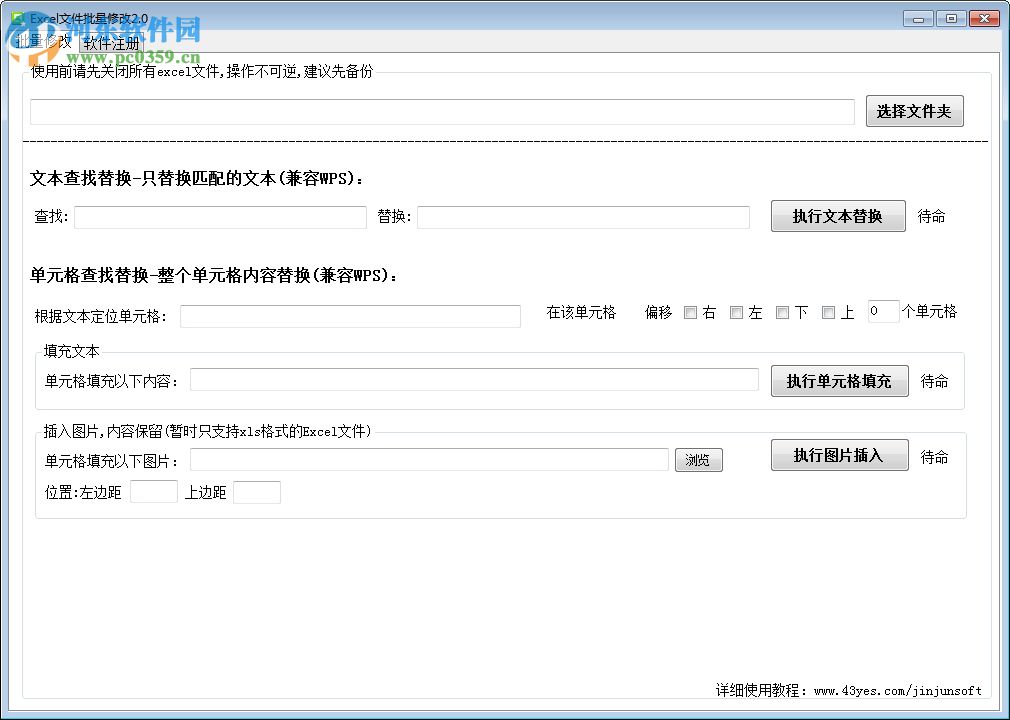
Task: Click the 待命 status next to 执行图片插入
Action: 934,457
